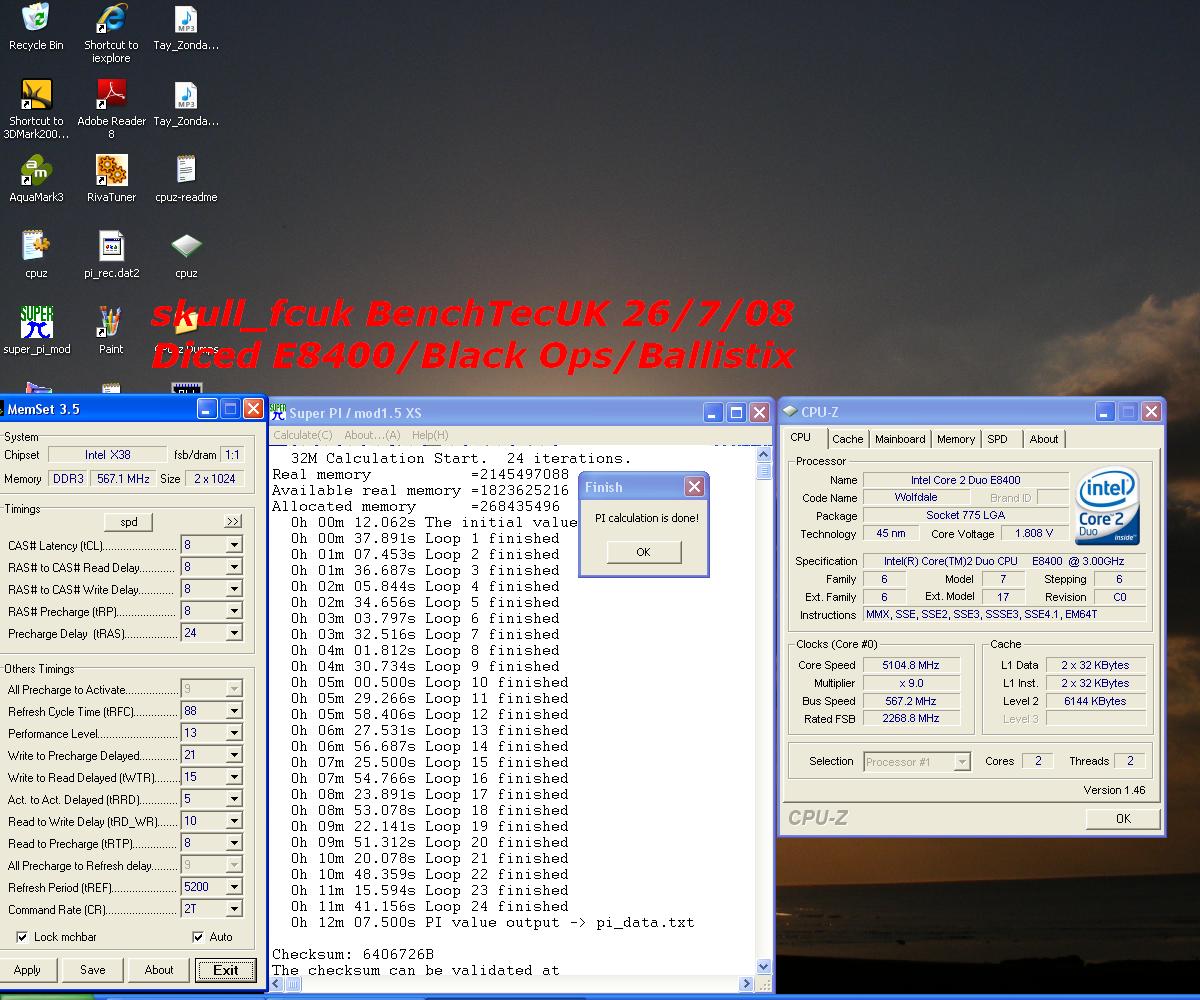Click the Loop 24 finished line

(430, 906)
